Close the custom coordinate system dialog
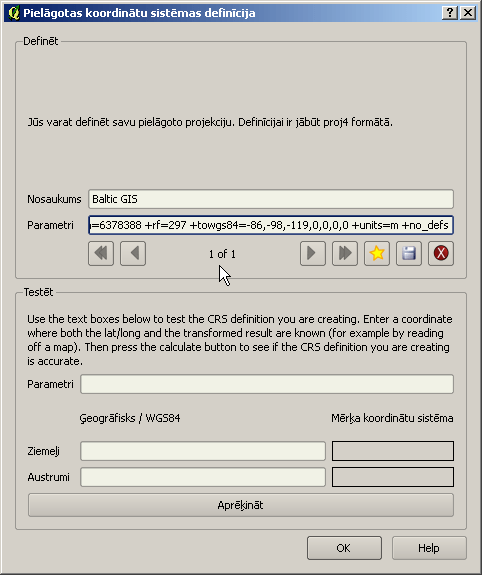Screen dimensions: 482x575 [468, 13]
